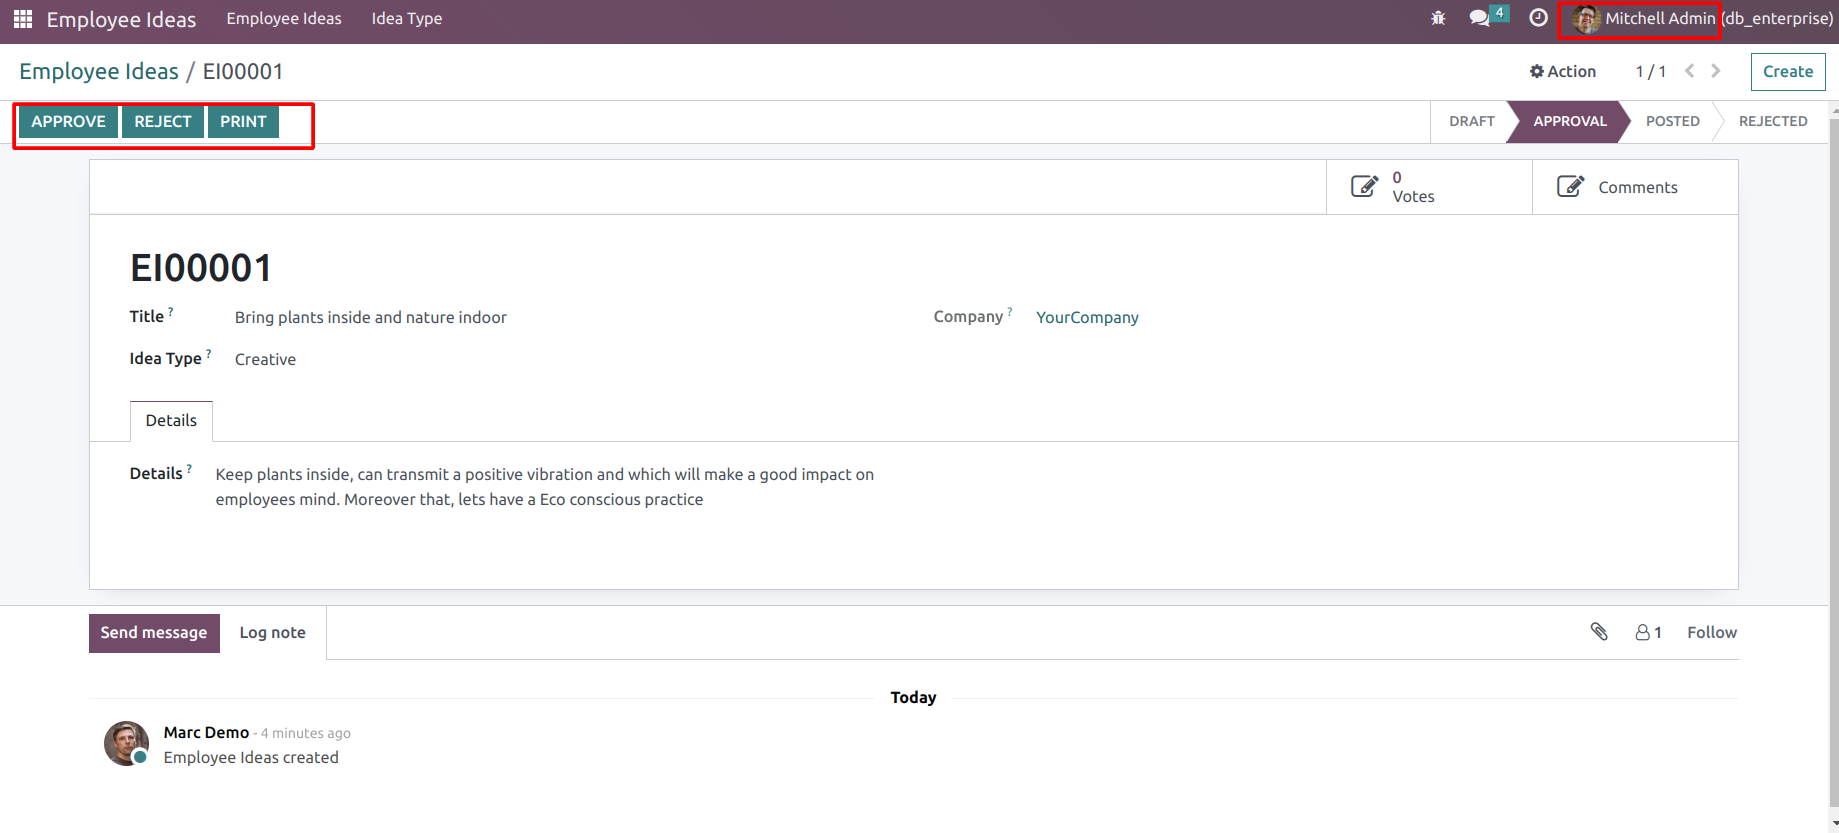Click Marc Demo's avatar picture
The height and width of the screenshot is (833, 1839).
pyautogui.click(x=127, y=744)
